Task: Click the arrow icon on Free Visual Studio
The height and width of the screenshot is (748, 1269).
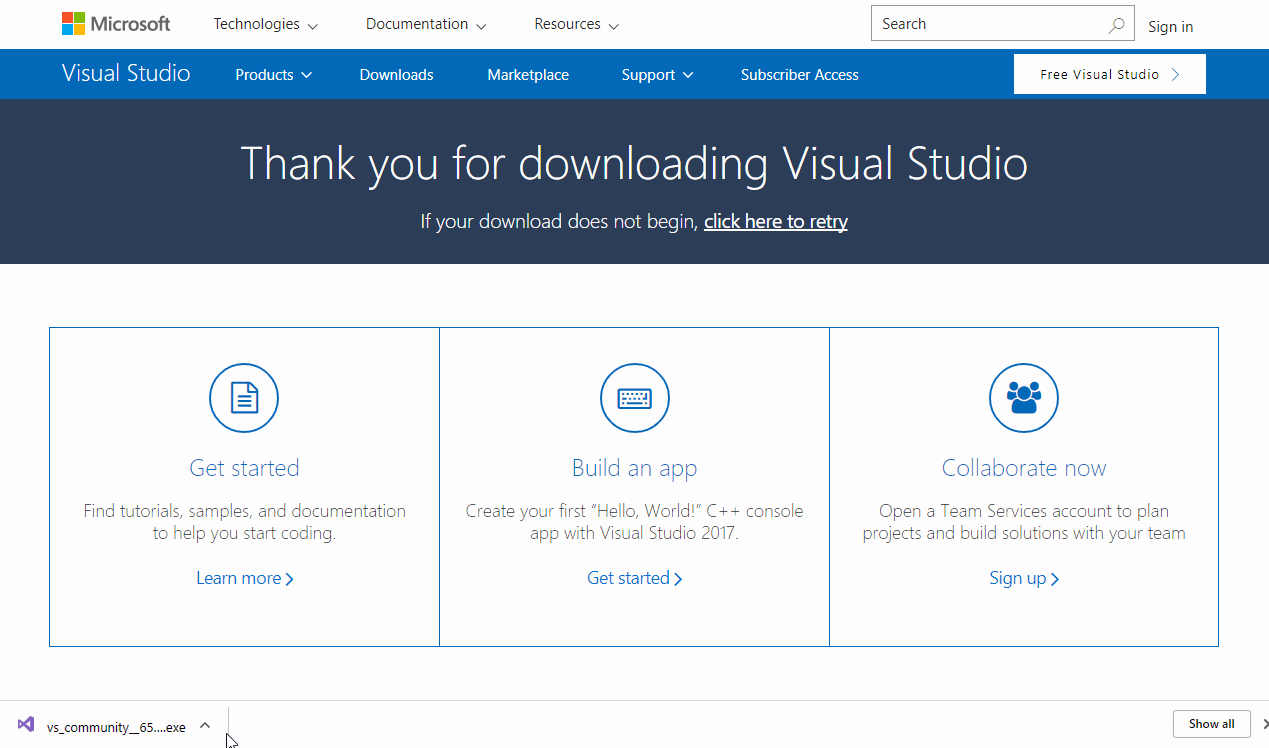Action: click(1178, 73)
